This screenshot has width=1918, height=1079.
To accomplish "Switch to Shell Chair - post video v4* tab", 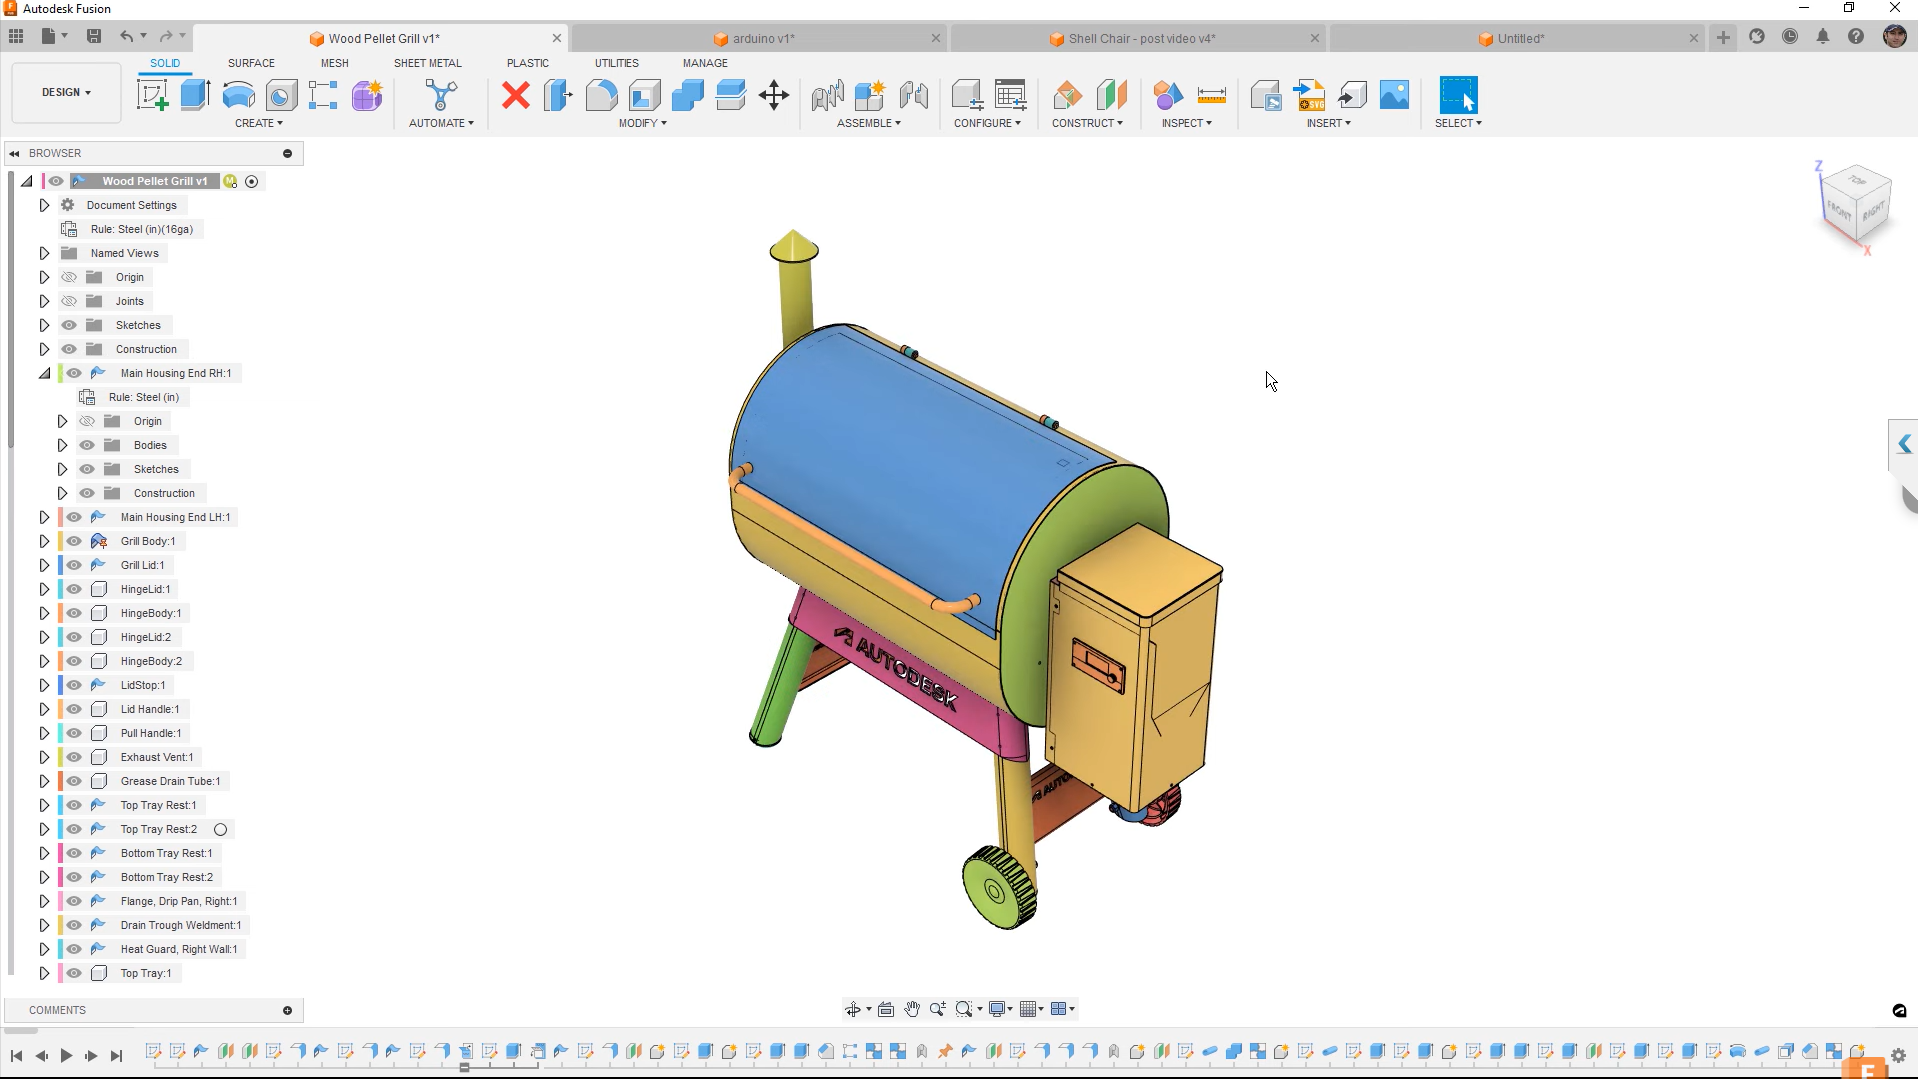I will (x=1139, y=39).
